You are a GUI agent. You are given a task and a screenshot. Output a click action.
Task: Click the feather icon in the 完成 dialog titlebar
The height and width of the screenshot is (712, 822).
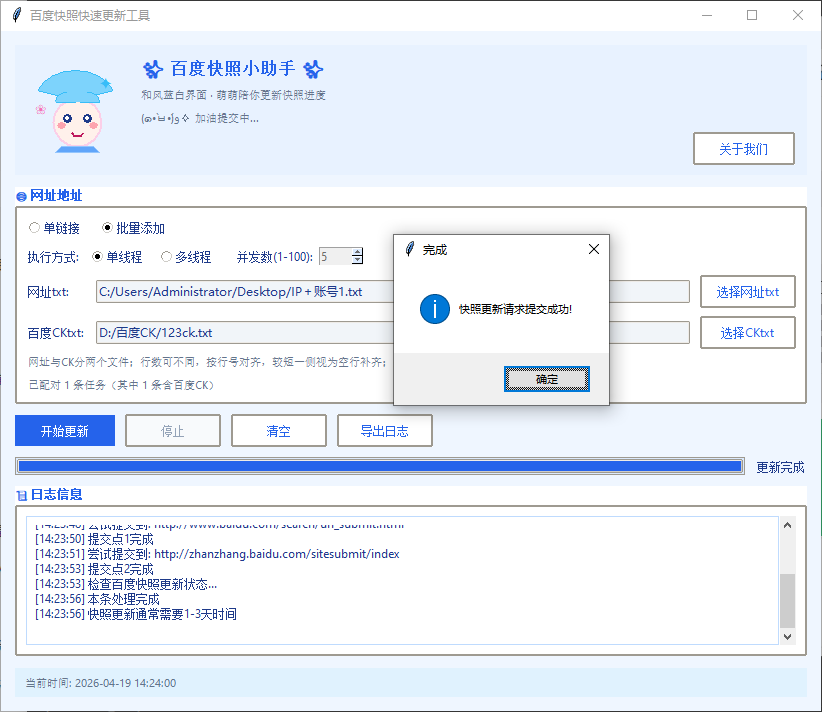coord(411,249)
